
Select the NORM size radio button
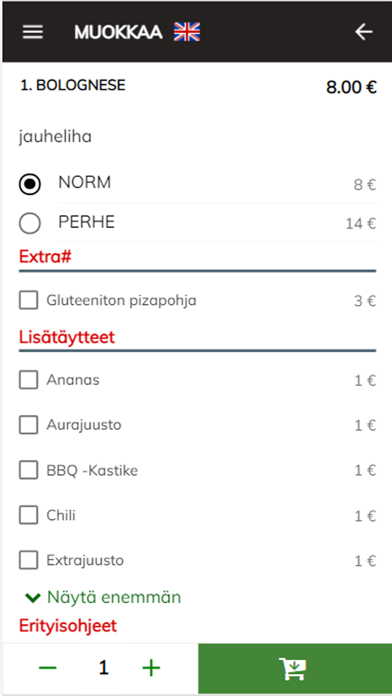click(x=30, y=184)
